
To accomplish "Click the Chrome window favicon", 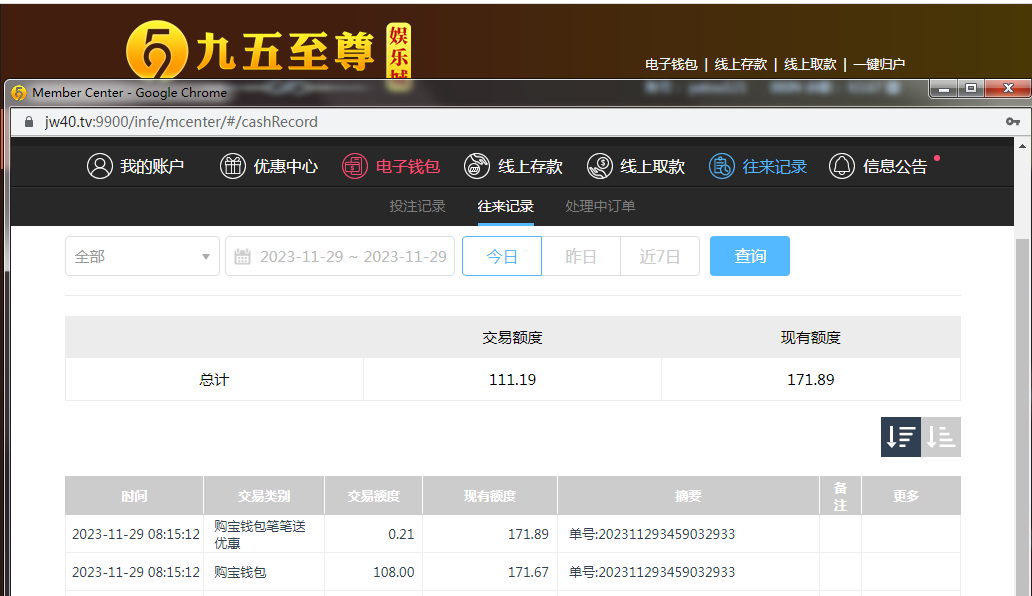I will pos(19,93).
